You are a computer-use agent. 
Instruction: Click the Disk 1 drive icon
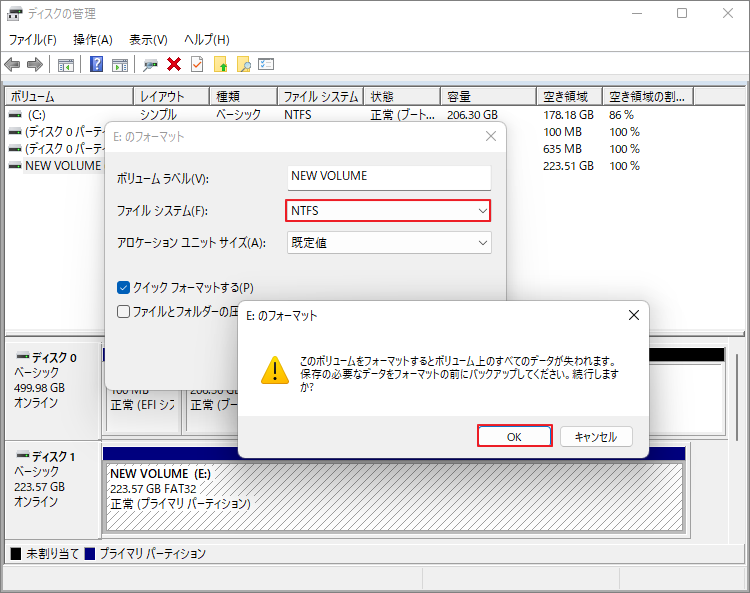tap(23, 455)
